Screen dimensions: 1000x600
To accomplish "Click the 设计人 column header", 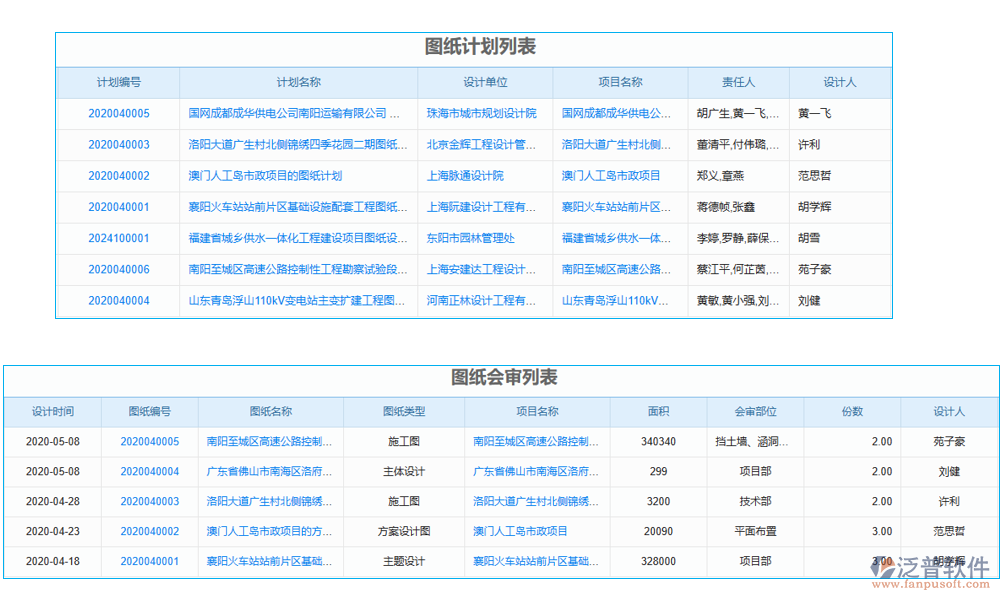I will click(840, 82).
